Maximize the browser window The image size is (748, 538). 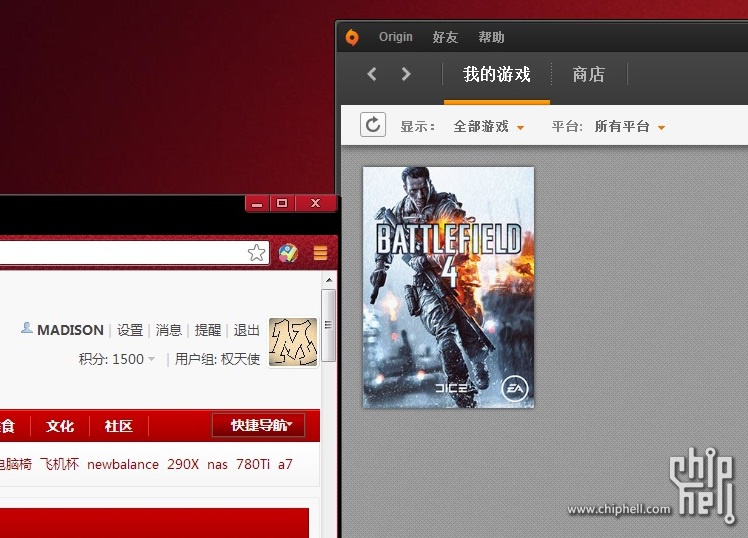click(x=282, y=204)
